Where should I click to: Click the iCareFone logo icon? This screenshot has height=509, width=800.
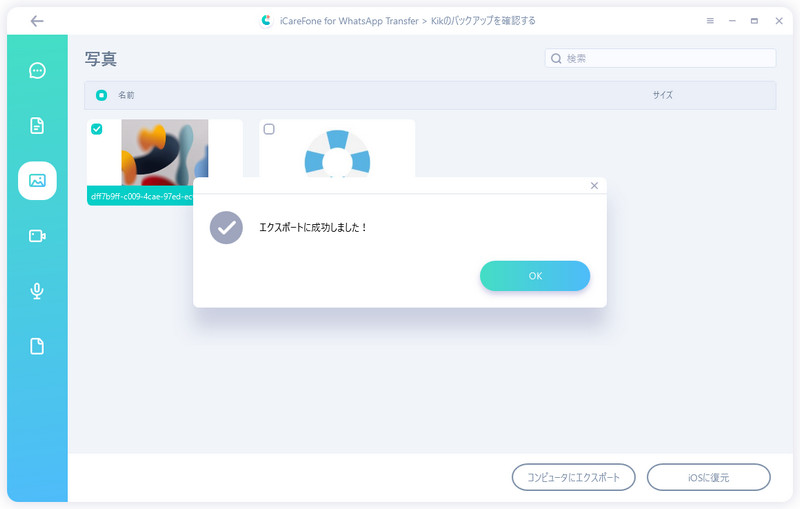[x=266, y=20]
